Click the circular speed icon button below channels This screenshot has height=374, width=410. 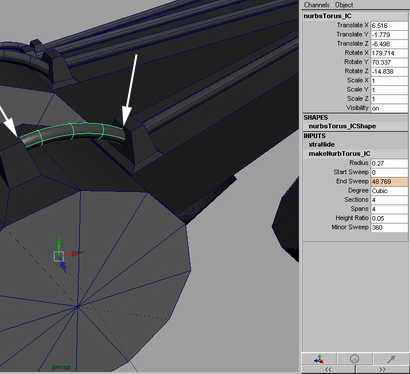355,359
